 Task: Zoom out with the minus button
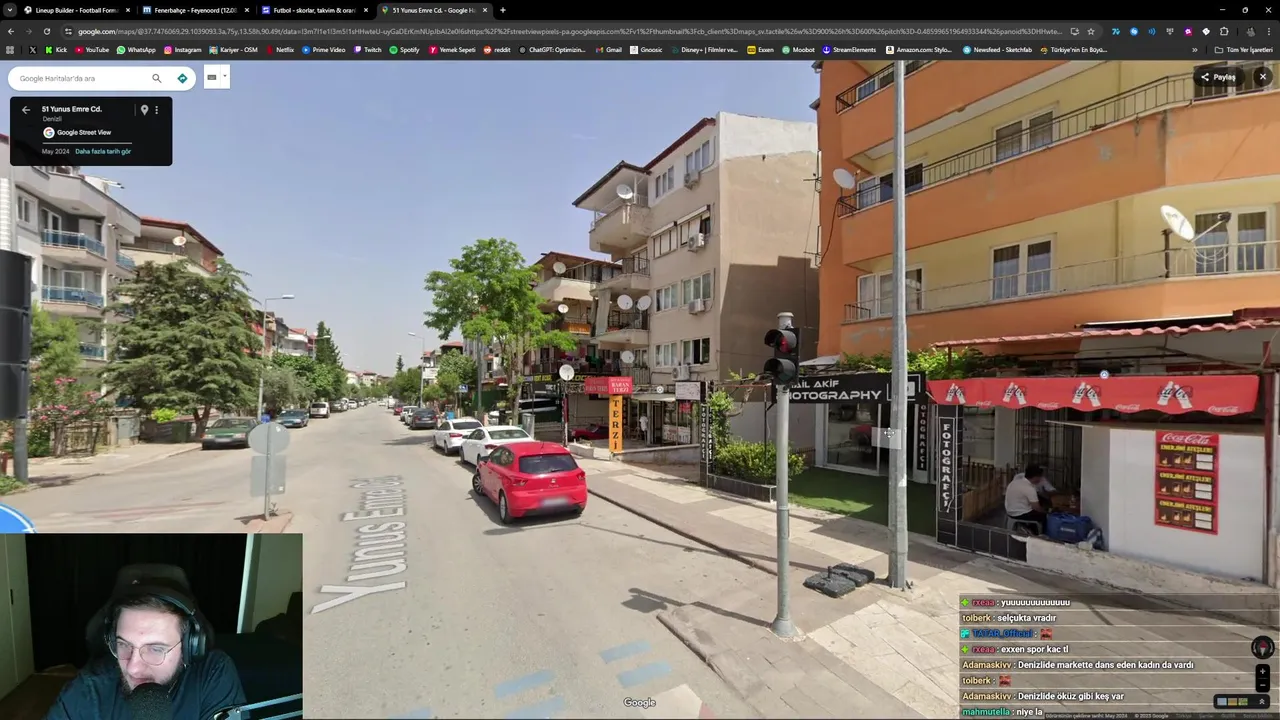(x=1262, y=686)
